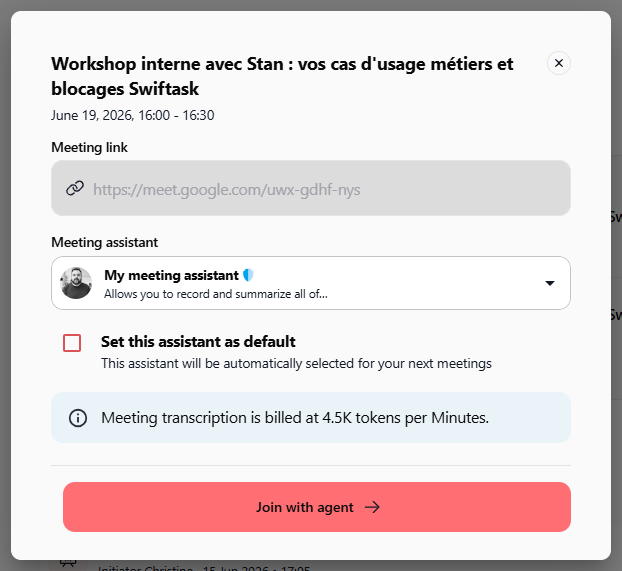
Task: Click the 'Meeting link' label
Action: coord(89,148)
